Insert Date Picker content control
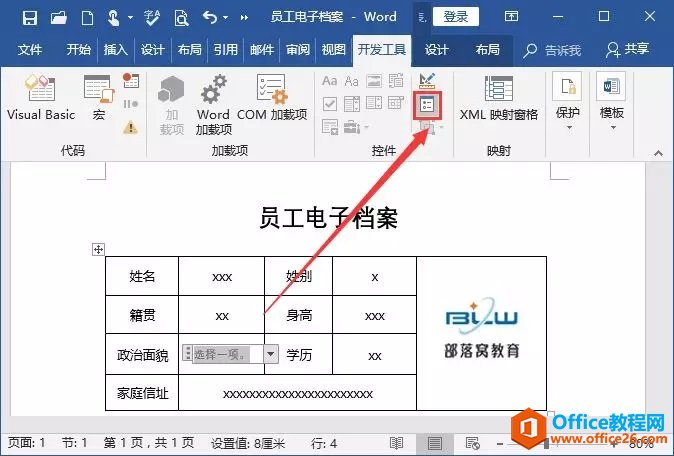 [396, 104]
